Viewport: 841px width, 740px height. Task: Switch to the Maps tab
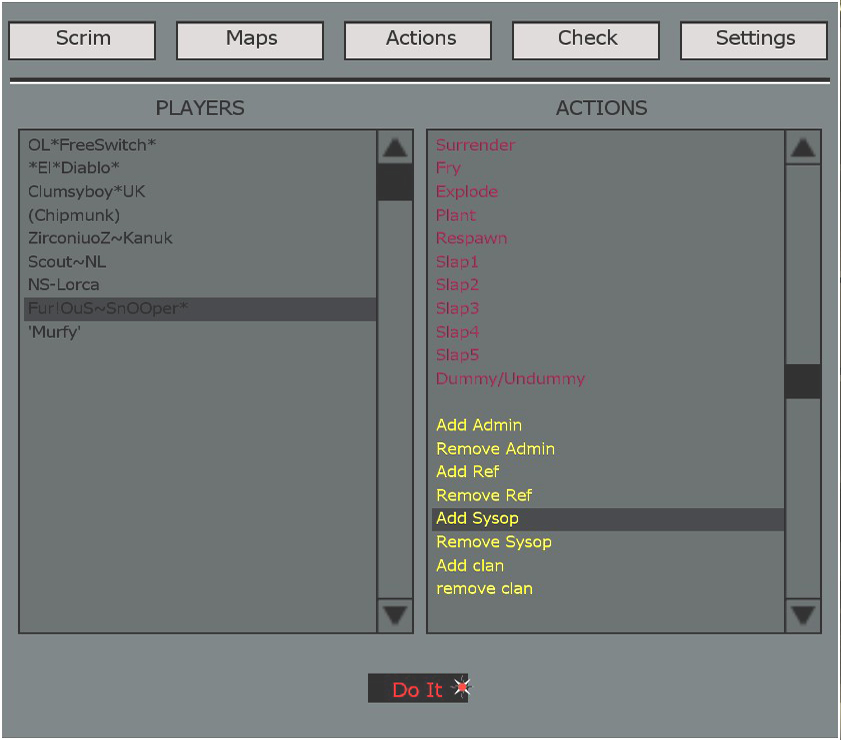(x=251, y=40)
